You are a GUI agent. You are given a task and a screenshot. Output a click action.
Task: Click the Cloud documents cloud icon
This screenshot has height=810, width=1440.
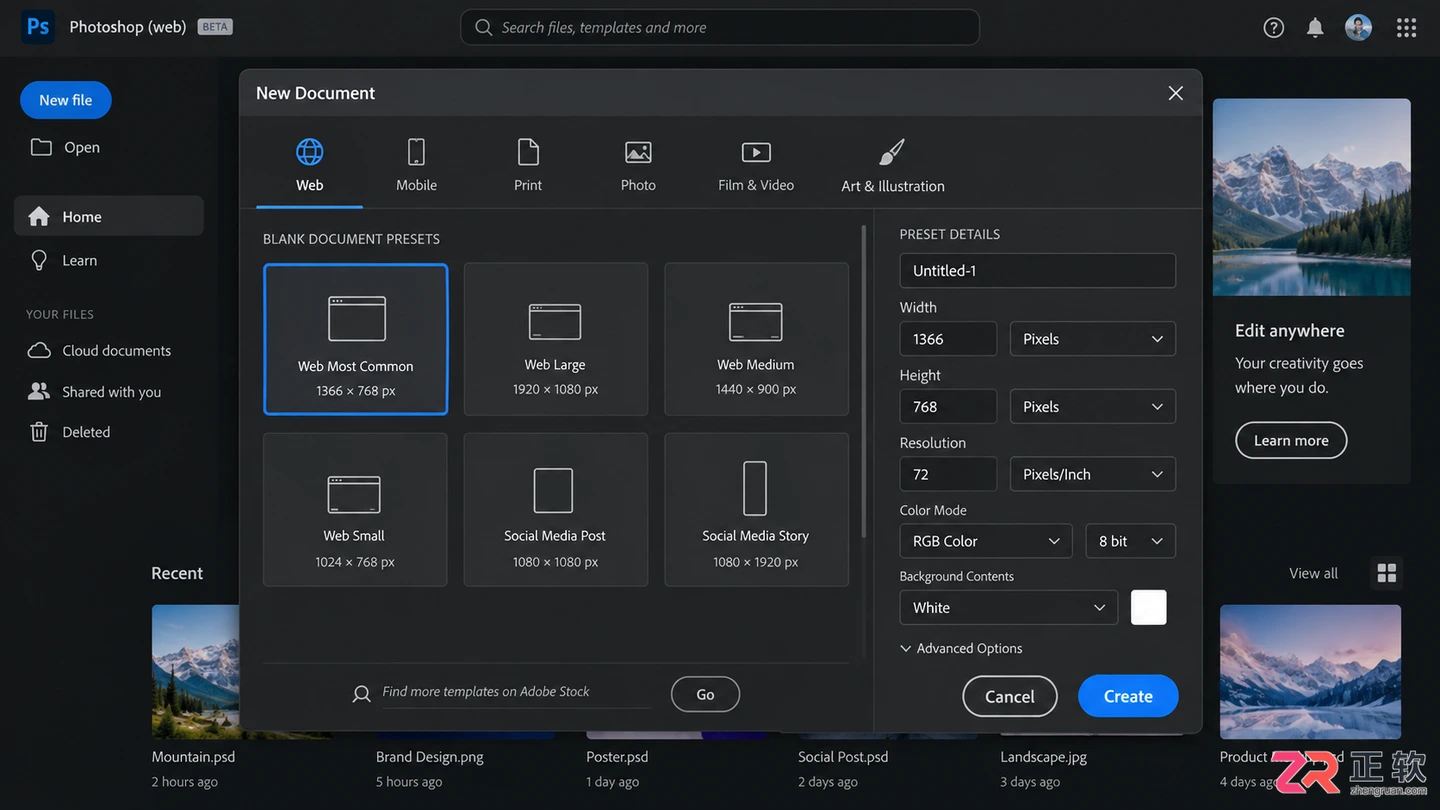click(x=39, y=350)
